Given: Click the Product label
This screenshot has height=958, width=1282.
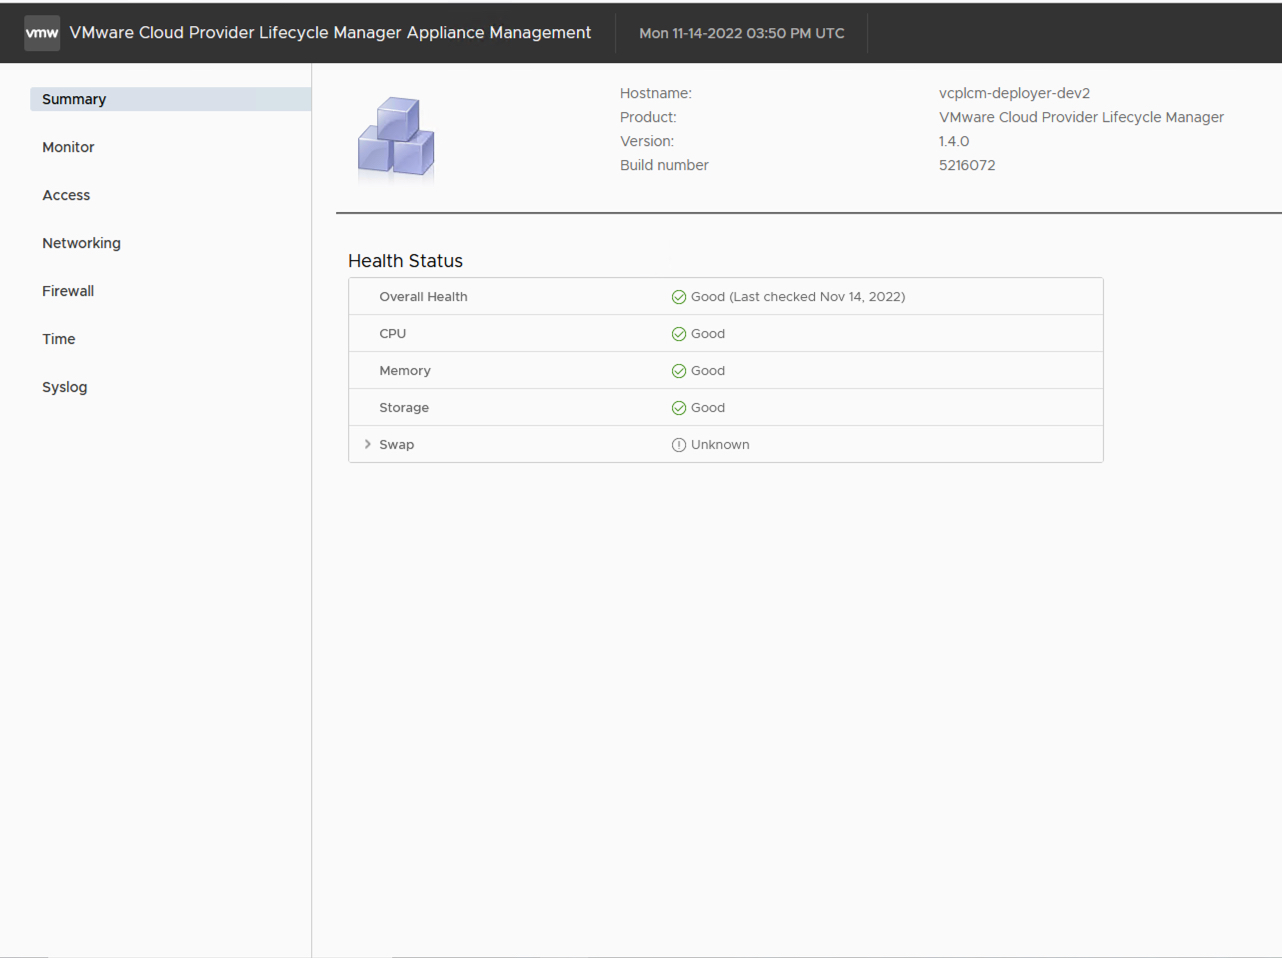Looking at the screenshot, I should click(x=648, y=117).
